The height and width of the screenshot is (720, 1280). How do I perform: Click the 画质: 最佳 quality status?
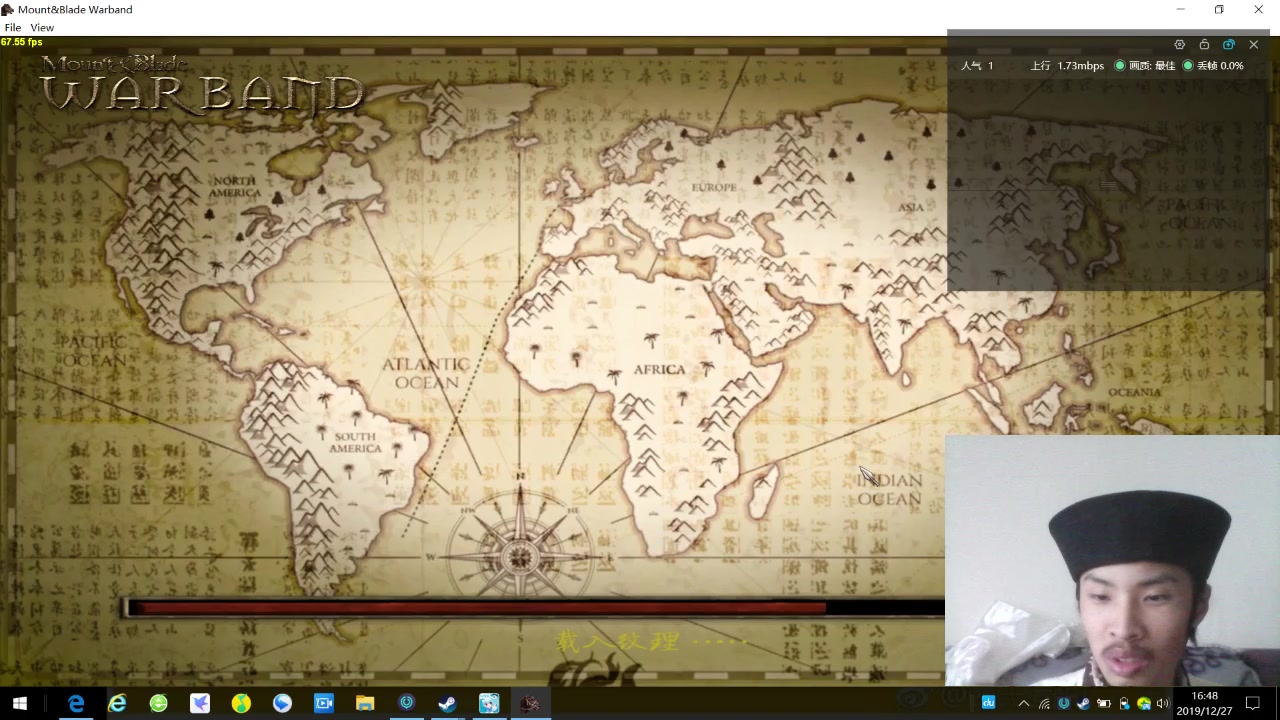[x=1145, y=66]
